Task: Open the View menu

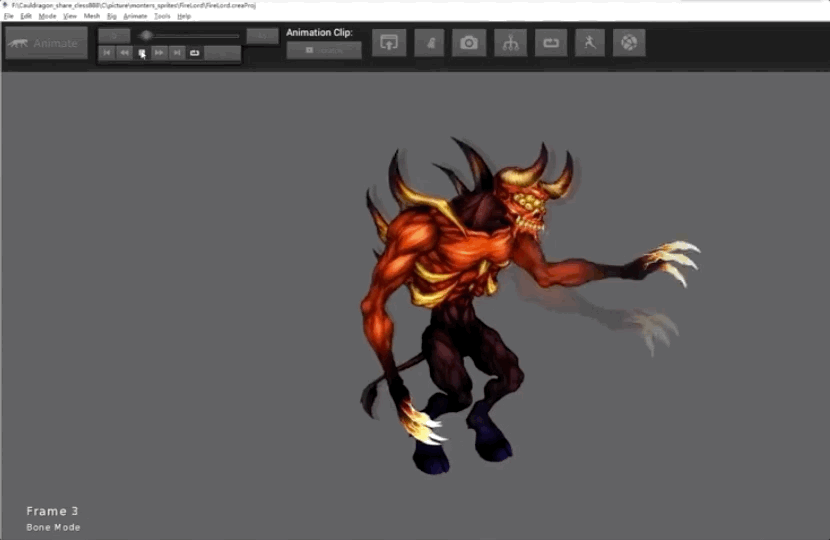Action: point(70,16)
